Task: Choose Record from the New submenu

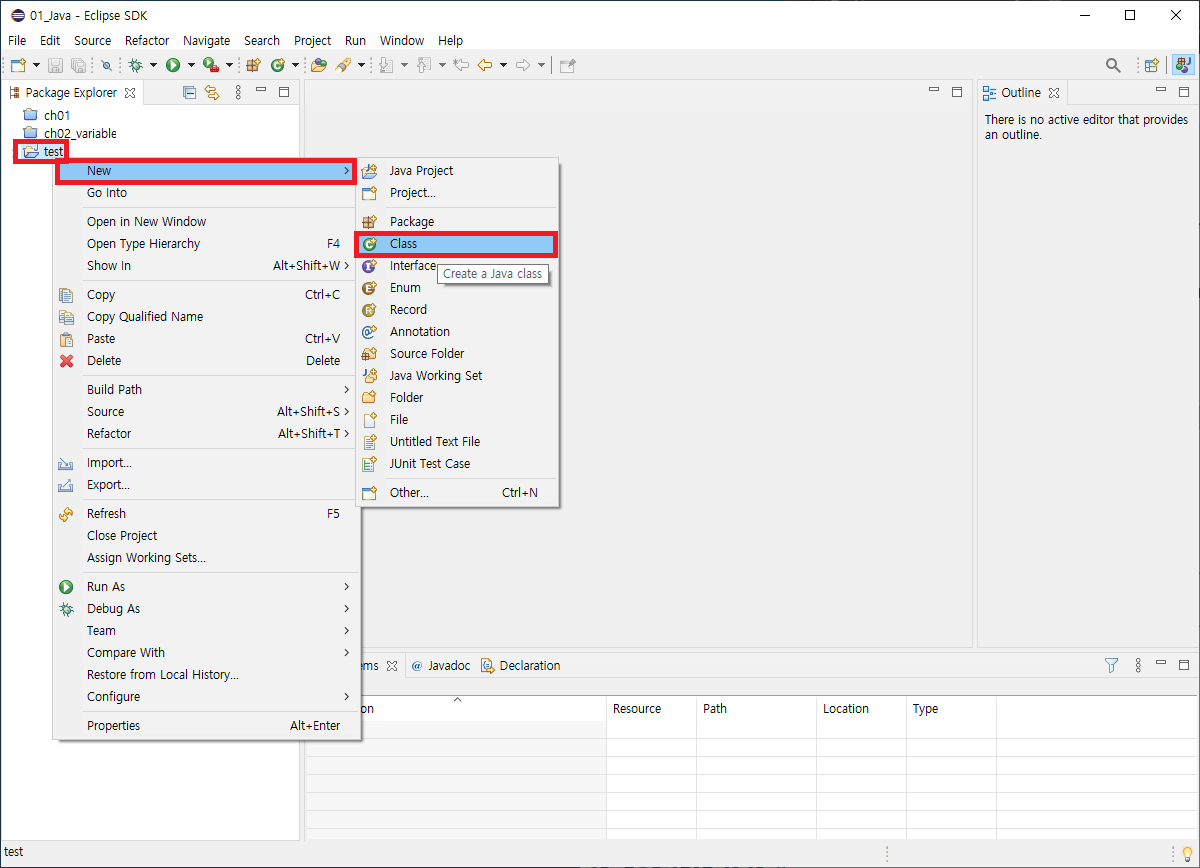Action: click(x=457, y=310)
